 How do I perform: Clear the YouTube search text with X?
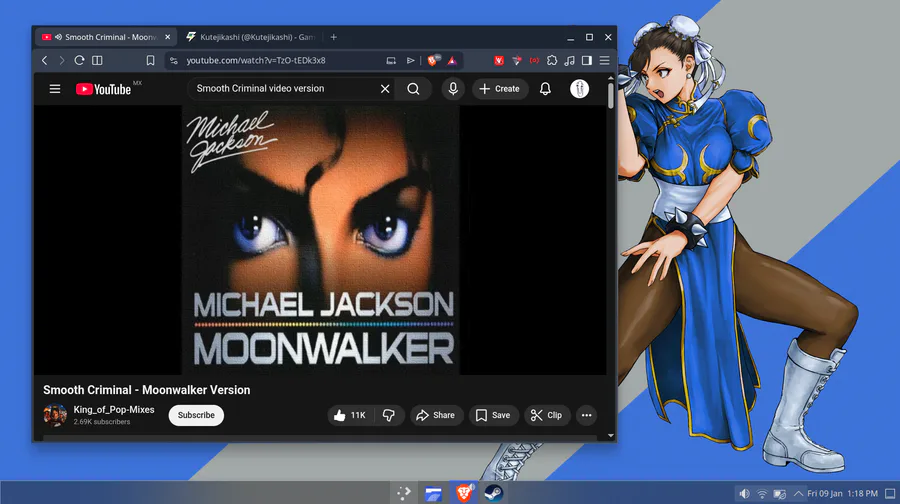point(385,89)
